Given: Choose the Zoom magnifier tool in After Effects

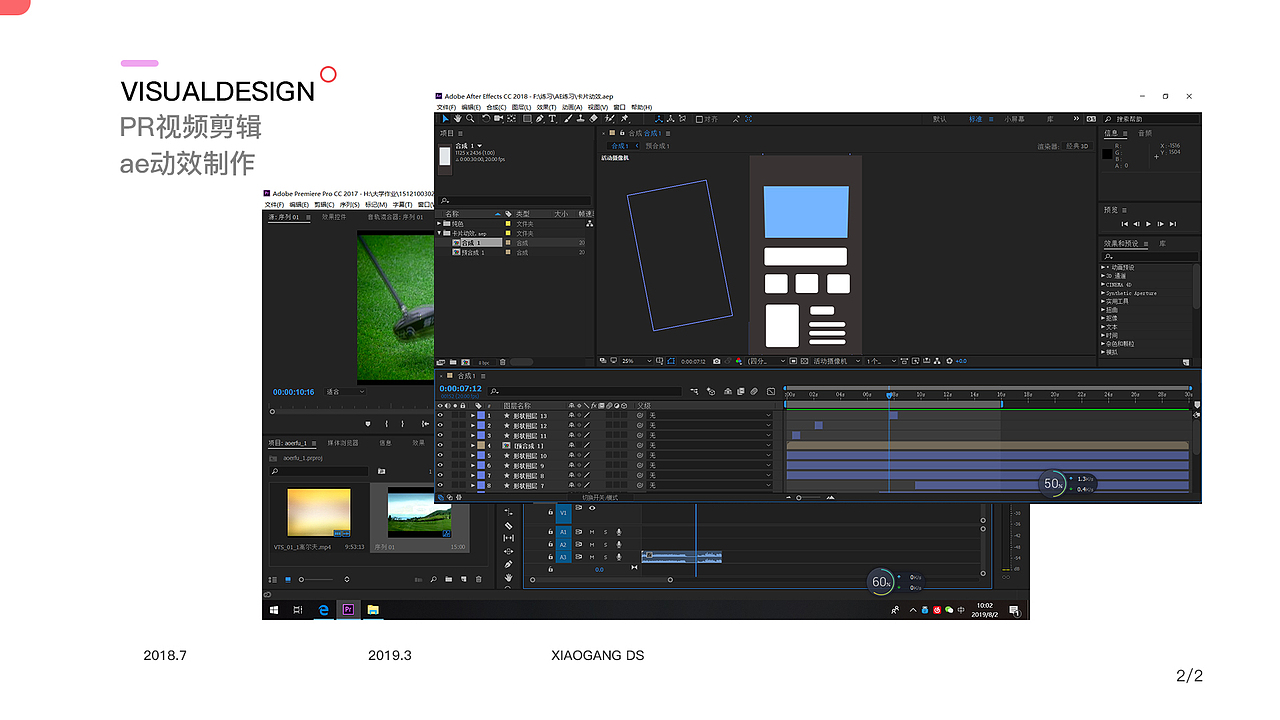Looking at the screenshot, I should [x=470, y=119].
